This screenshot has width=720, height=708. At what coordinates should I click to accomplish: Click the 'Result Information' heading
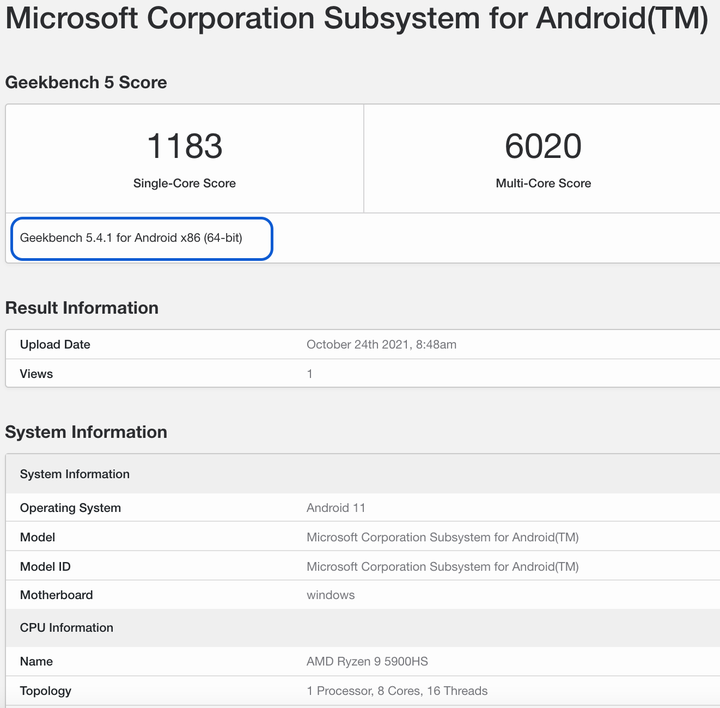82,308
